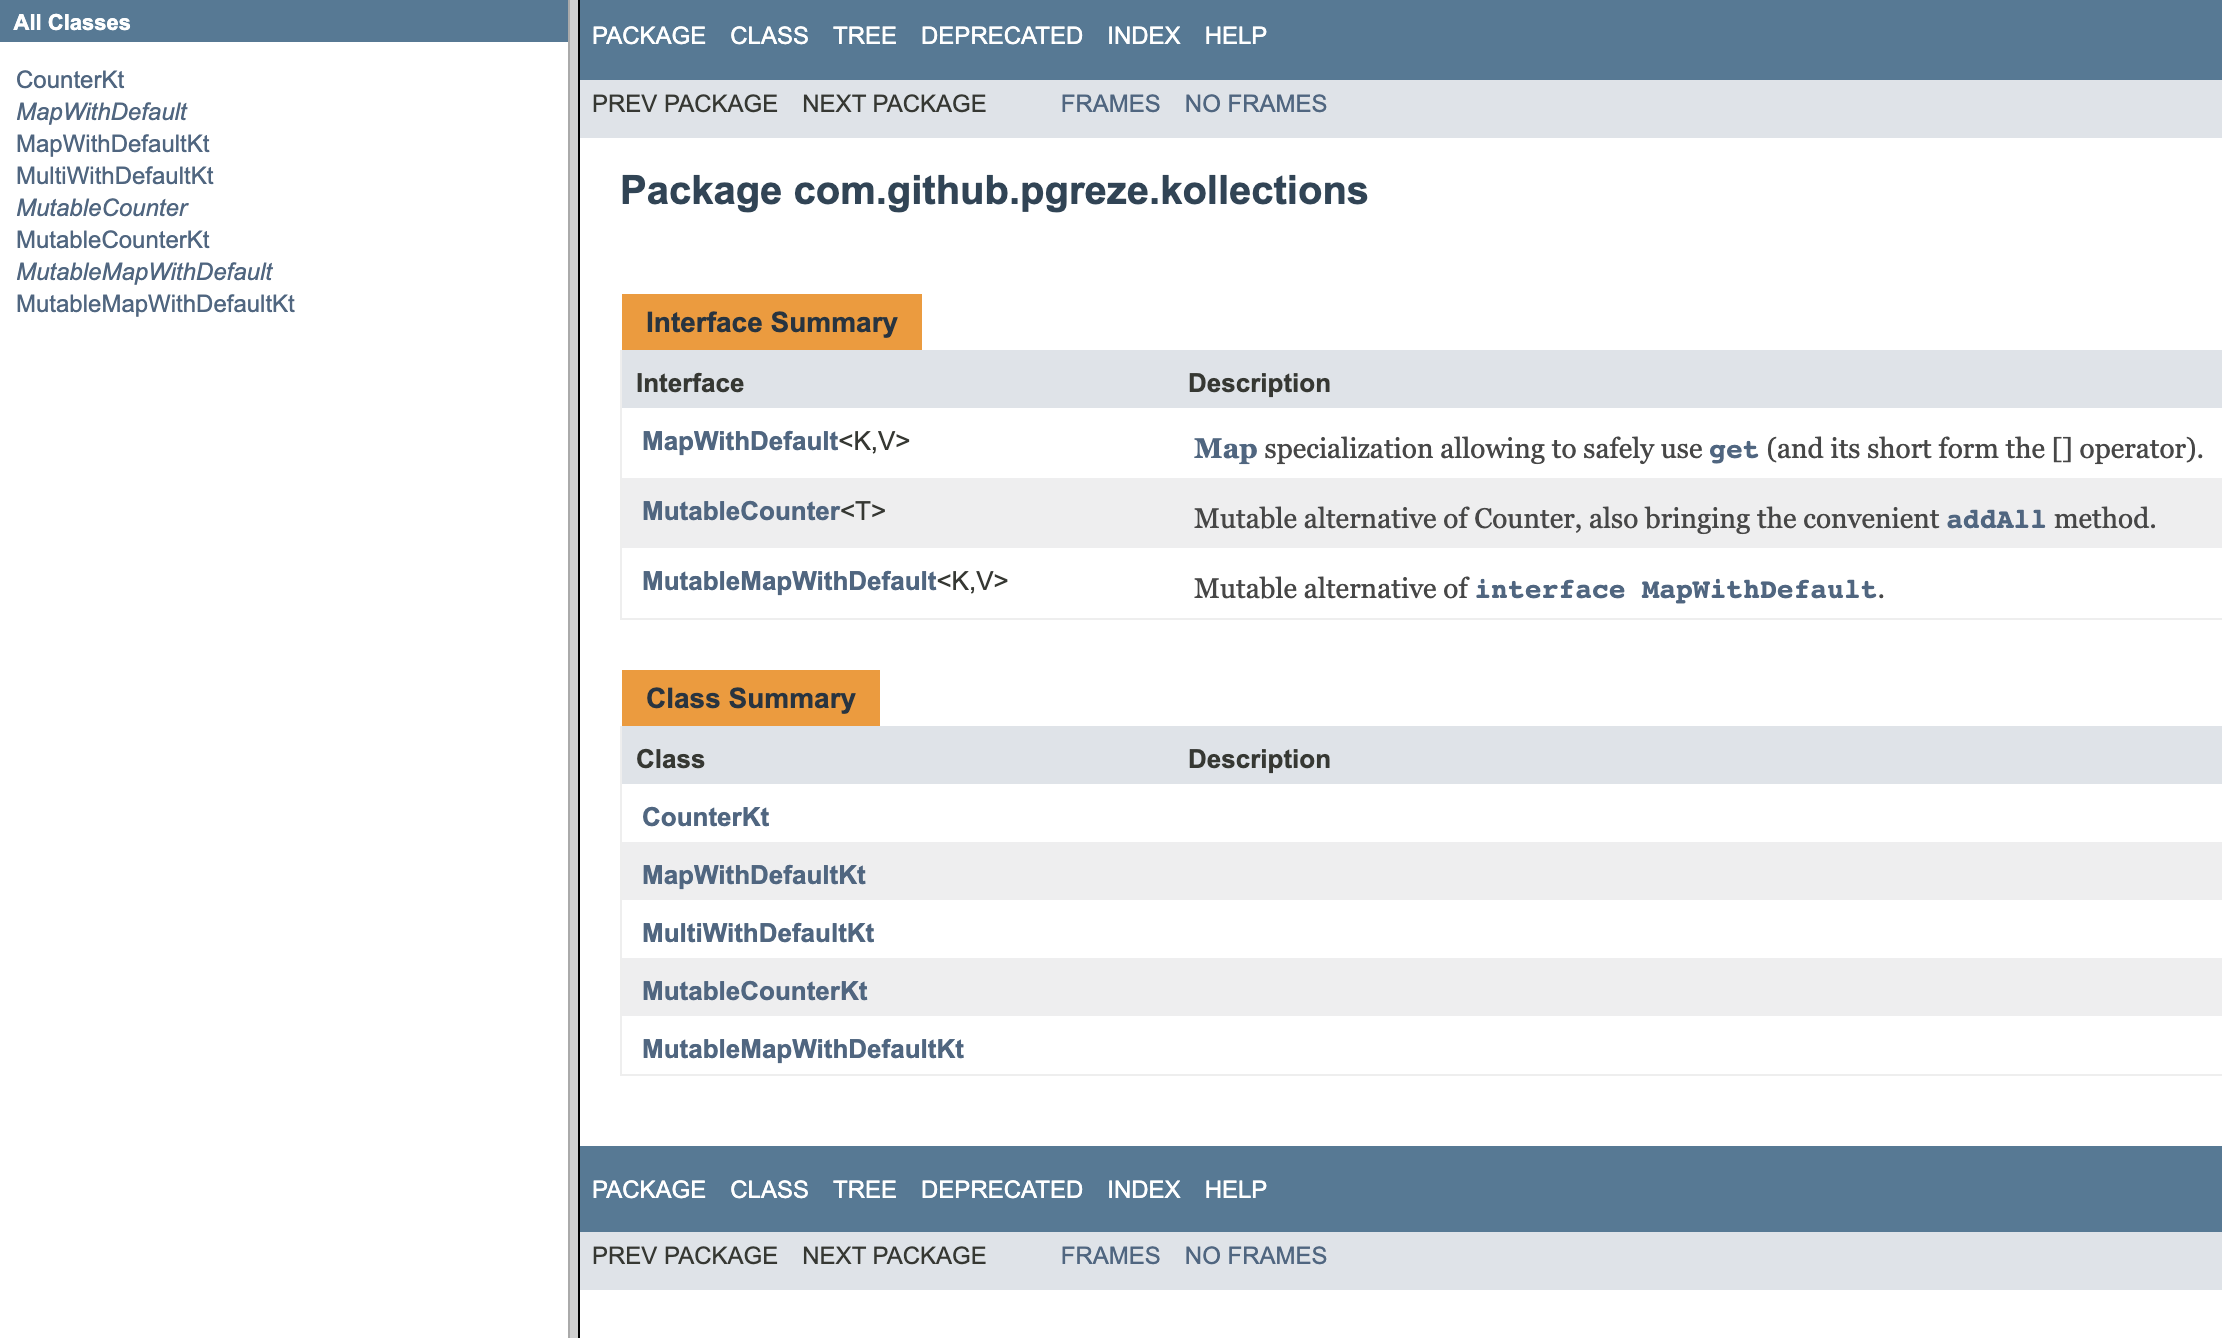The height and width of the screenshot is (1338, 2222).
Task: Follow the addAll method code link
Action: tap(1995, 519)
